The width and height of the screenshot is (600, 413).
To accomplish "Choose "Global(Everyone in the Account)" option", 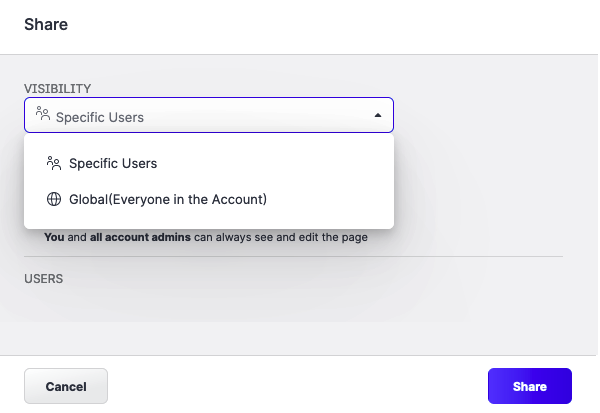I will 168,199.
